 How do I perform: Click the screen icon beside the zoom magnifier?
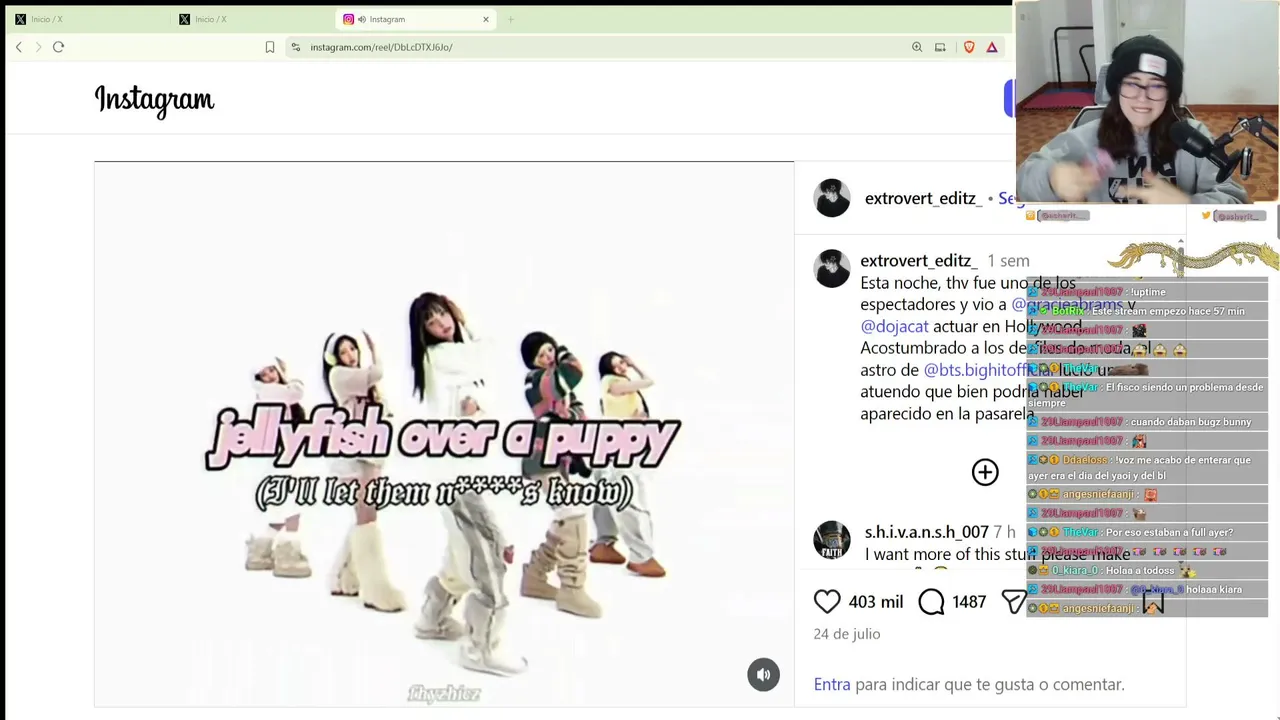[940, 47]
